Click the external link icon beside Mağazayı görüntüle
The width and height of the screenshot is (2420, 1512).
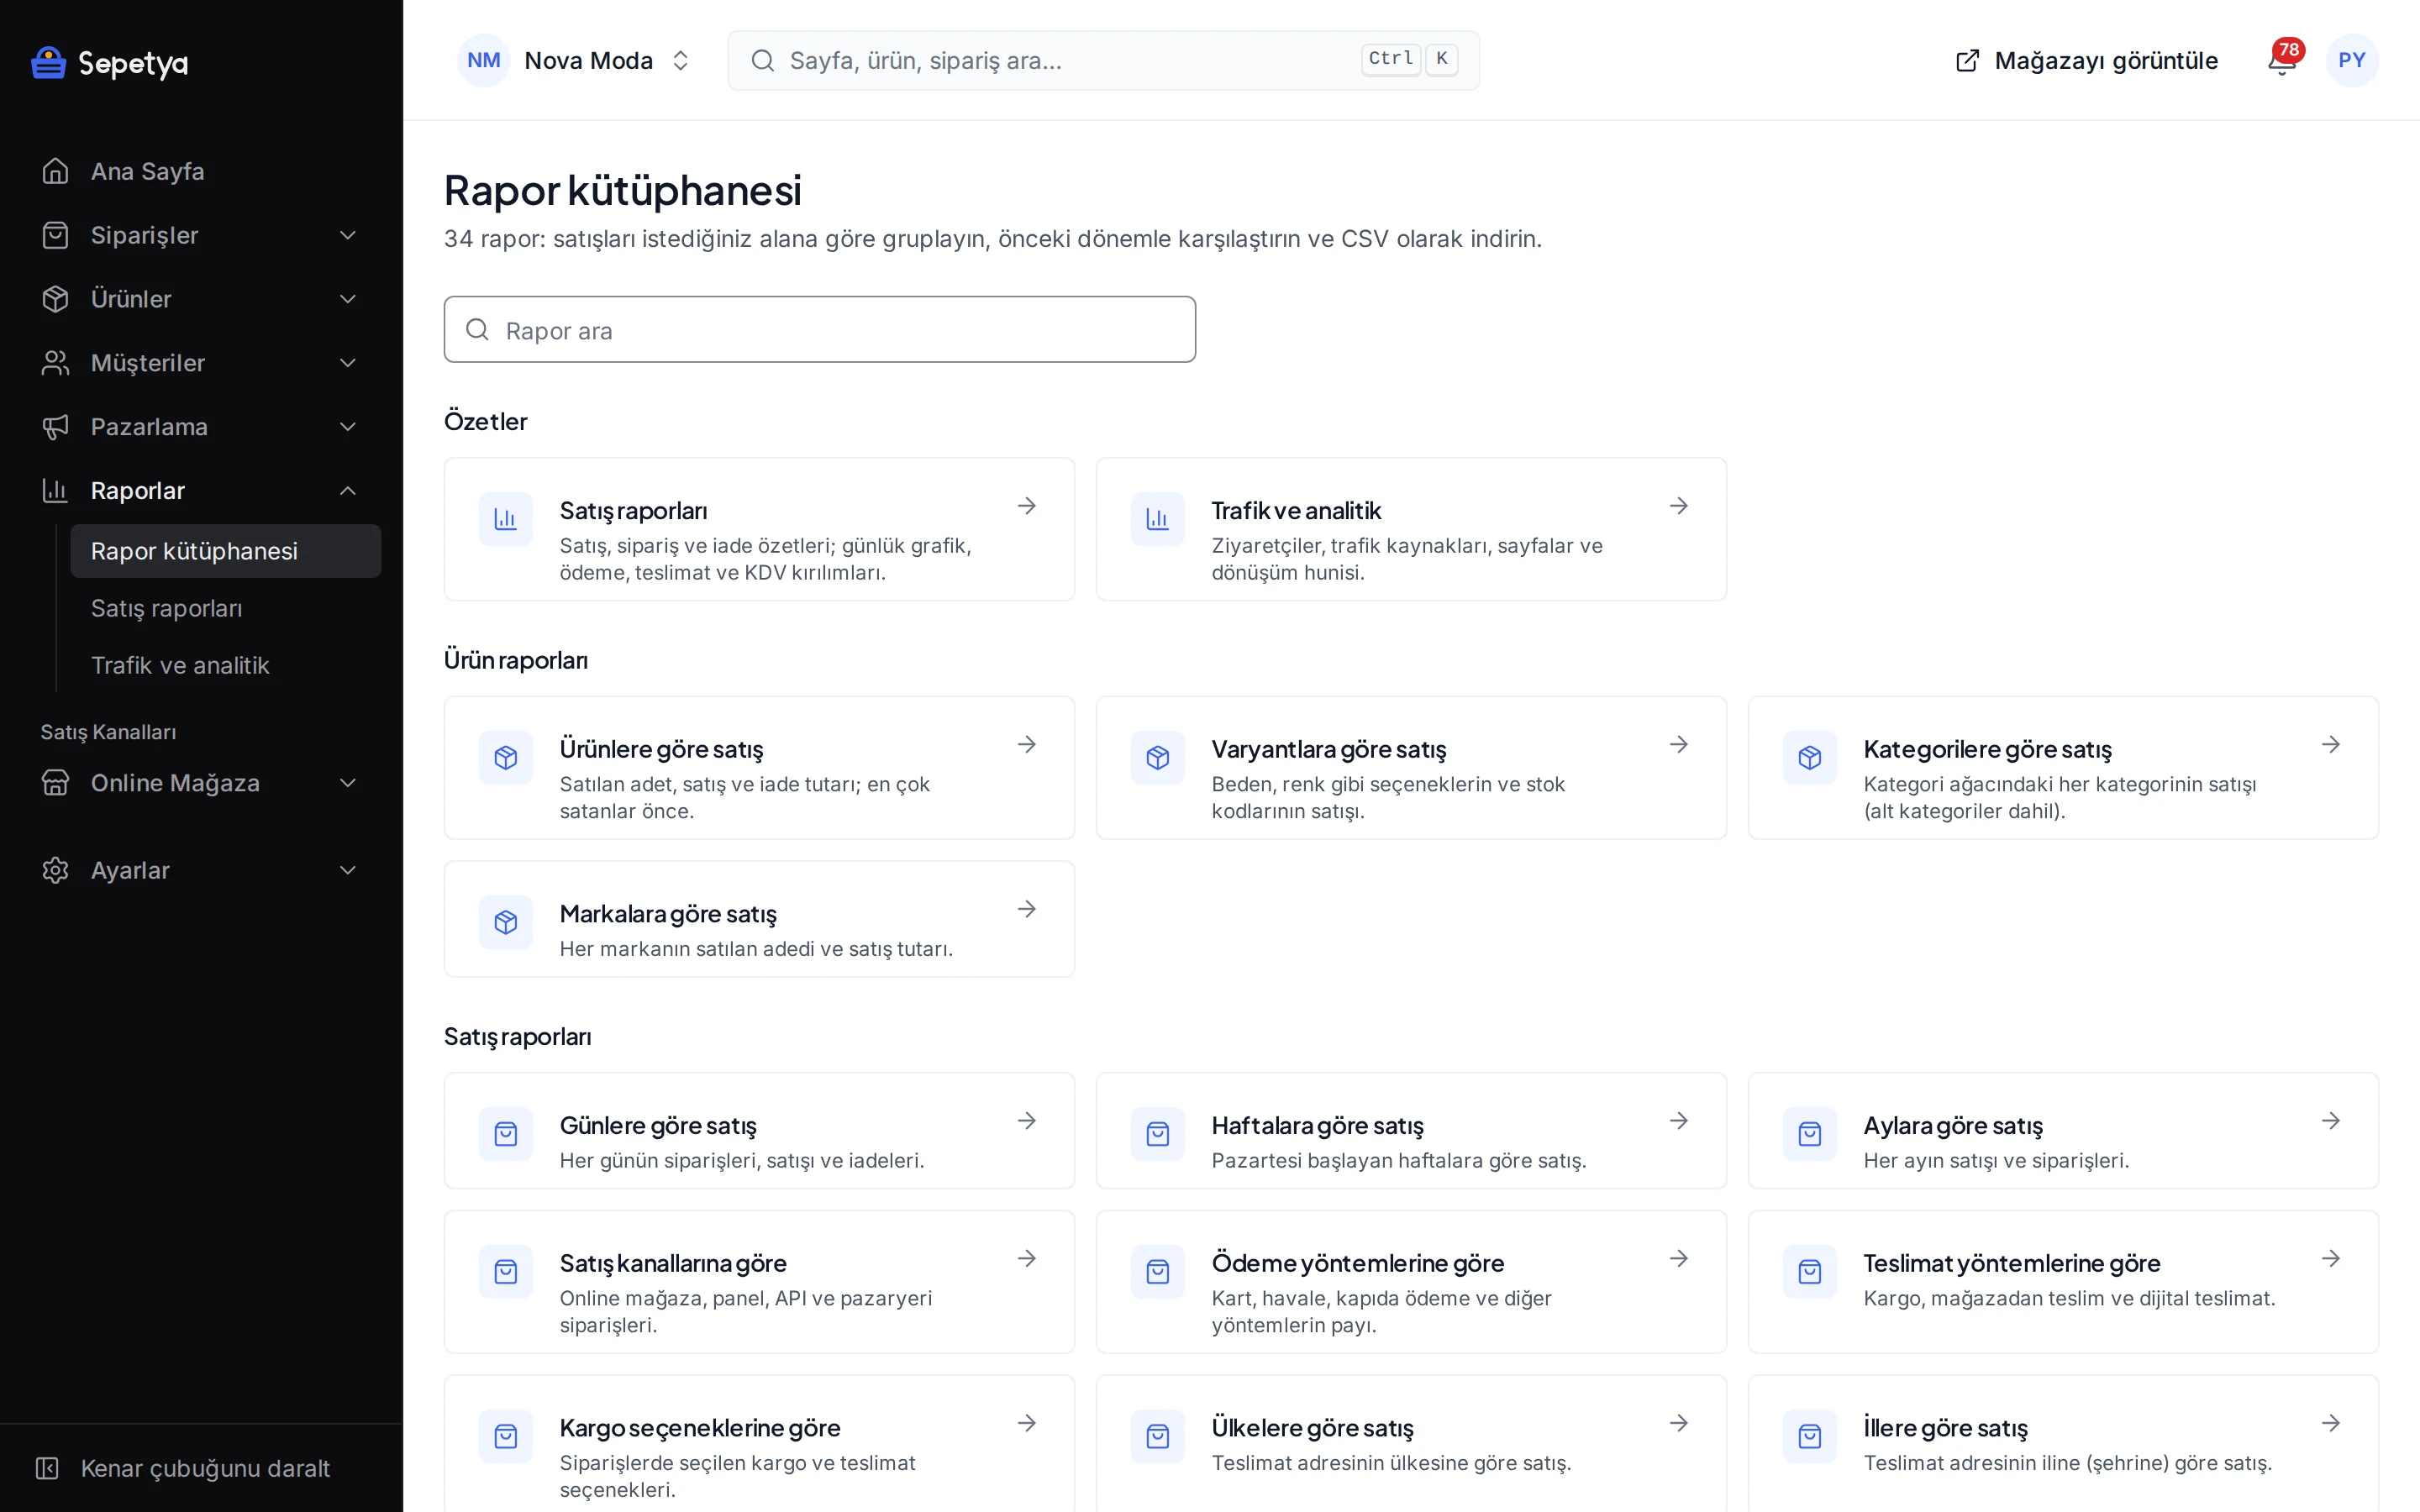point(1967,61)
